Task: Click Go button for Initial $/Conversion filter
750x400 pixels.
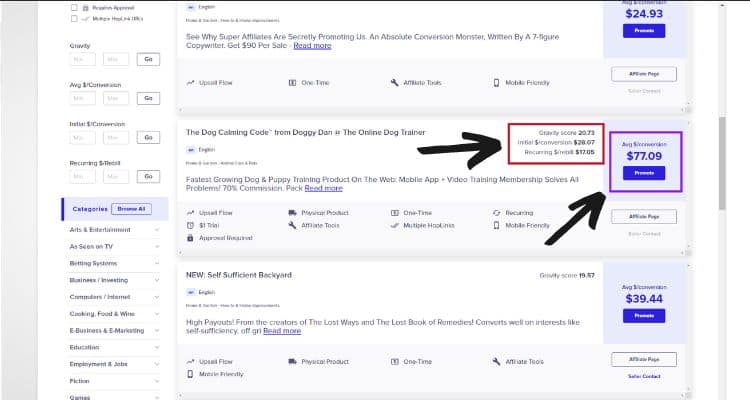Action: (x=148, y=137)
